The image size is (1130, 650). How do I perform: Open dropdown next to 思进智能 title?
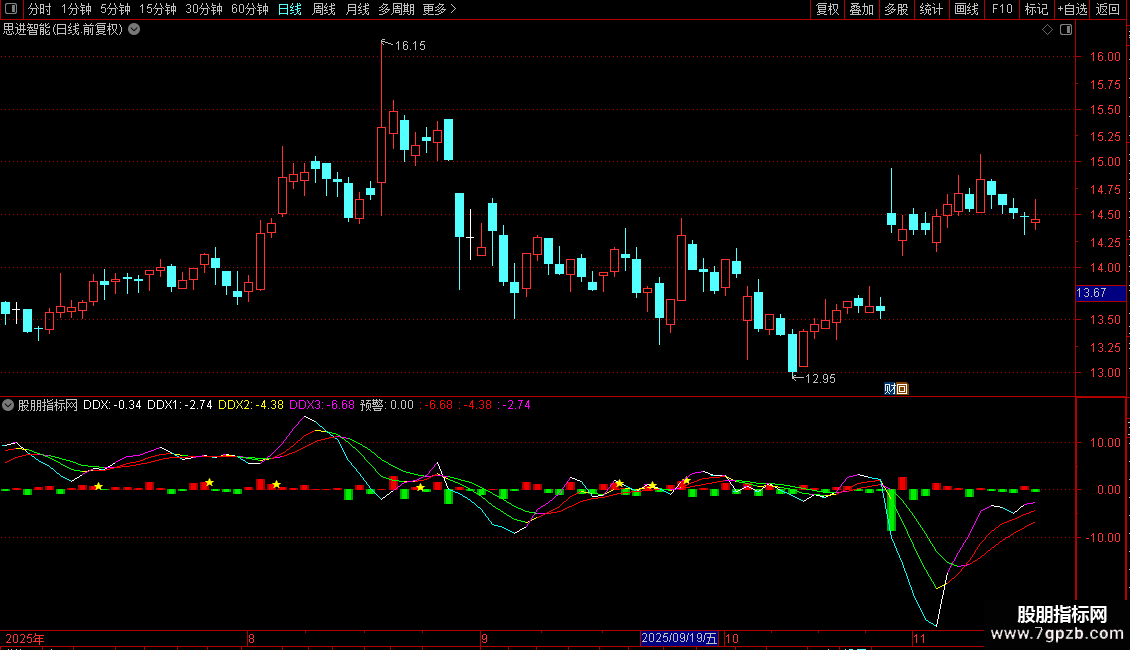tap(134, 30)
